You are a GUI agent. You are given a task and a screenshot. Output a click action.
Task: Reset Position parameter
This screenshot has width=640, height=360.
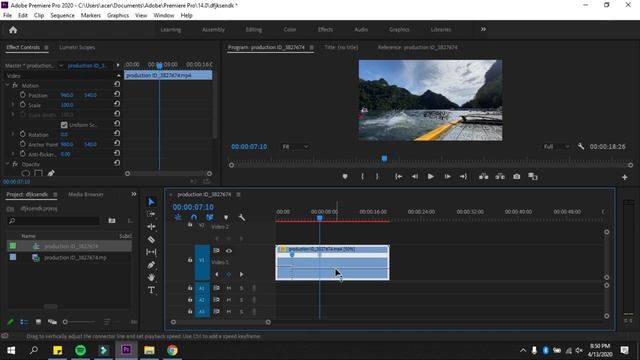(117, 94)
